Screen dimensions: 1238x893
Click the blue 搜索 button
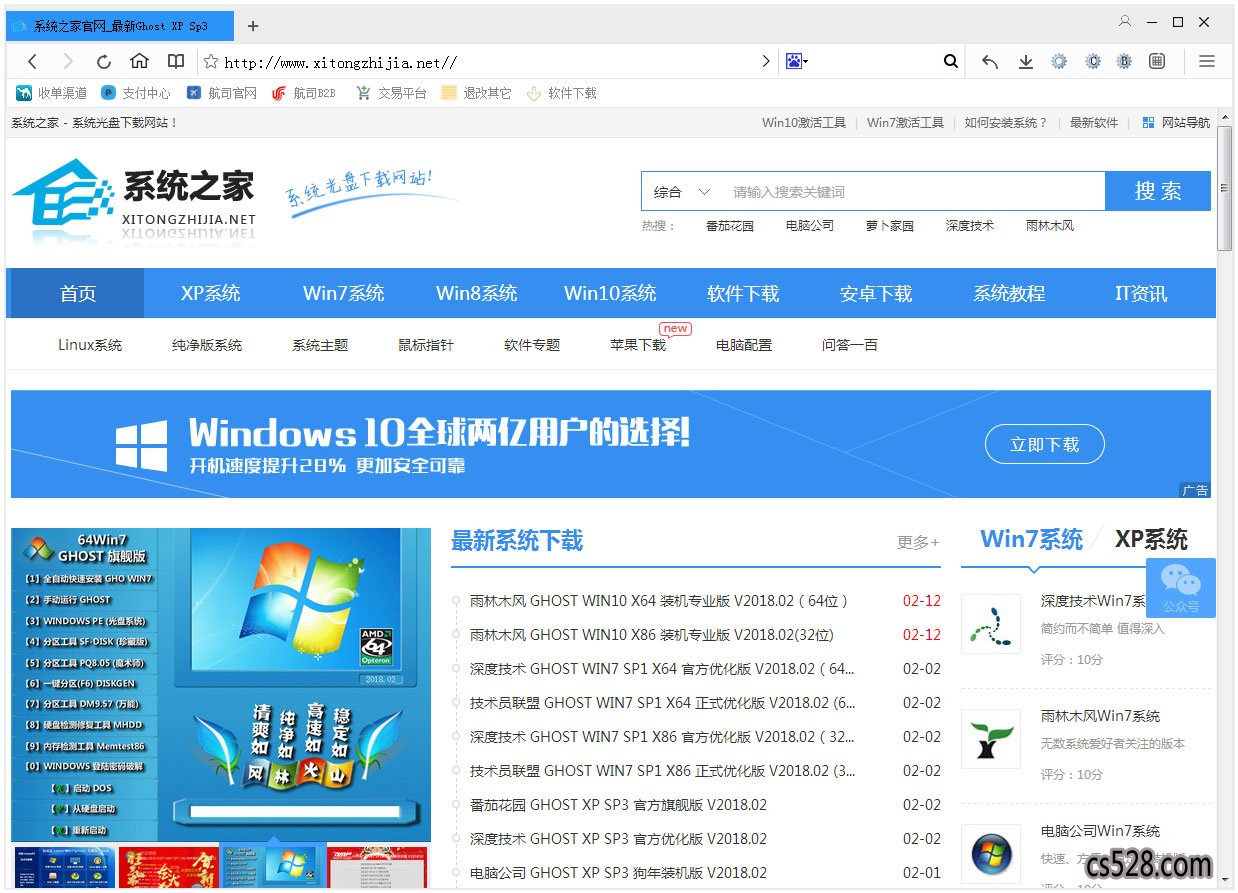pyautogui.click(x=1158, y=191)
